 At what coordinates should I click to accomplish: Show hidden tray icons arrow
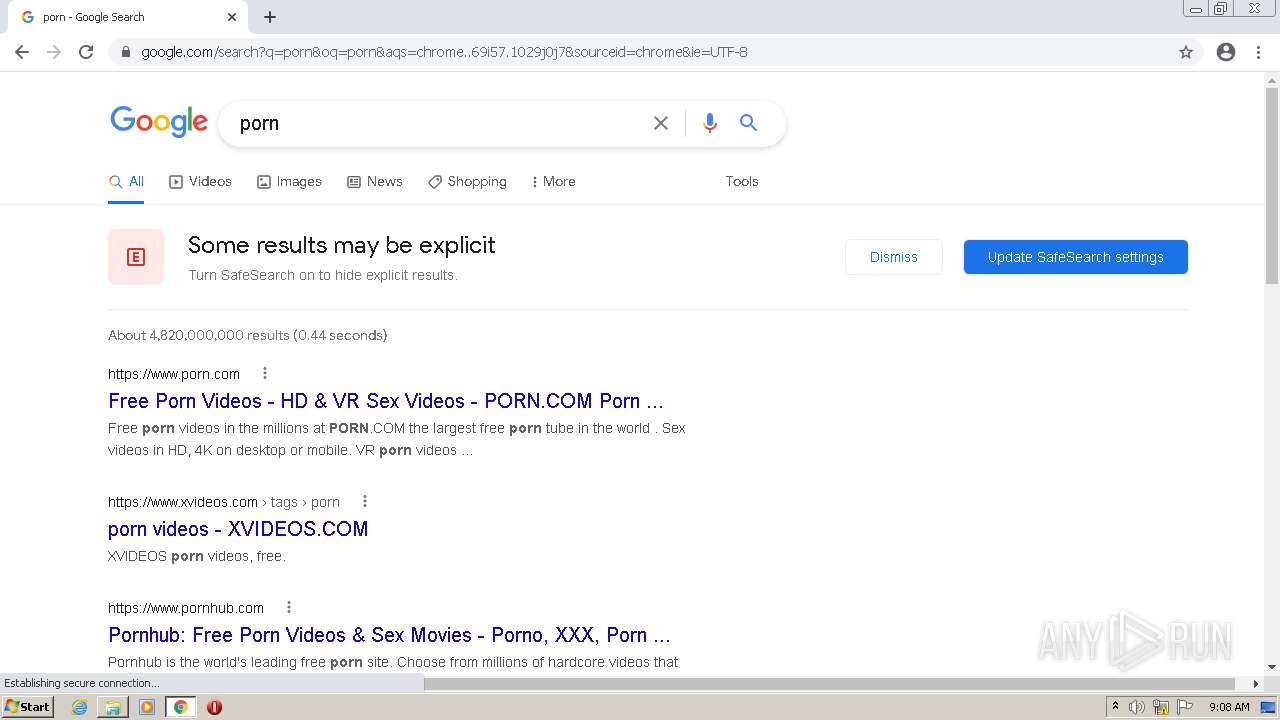point(1116,707)
